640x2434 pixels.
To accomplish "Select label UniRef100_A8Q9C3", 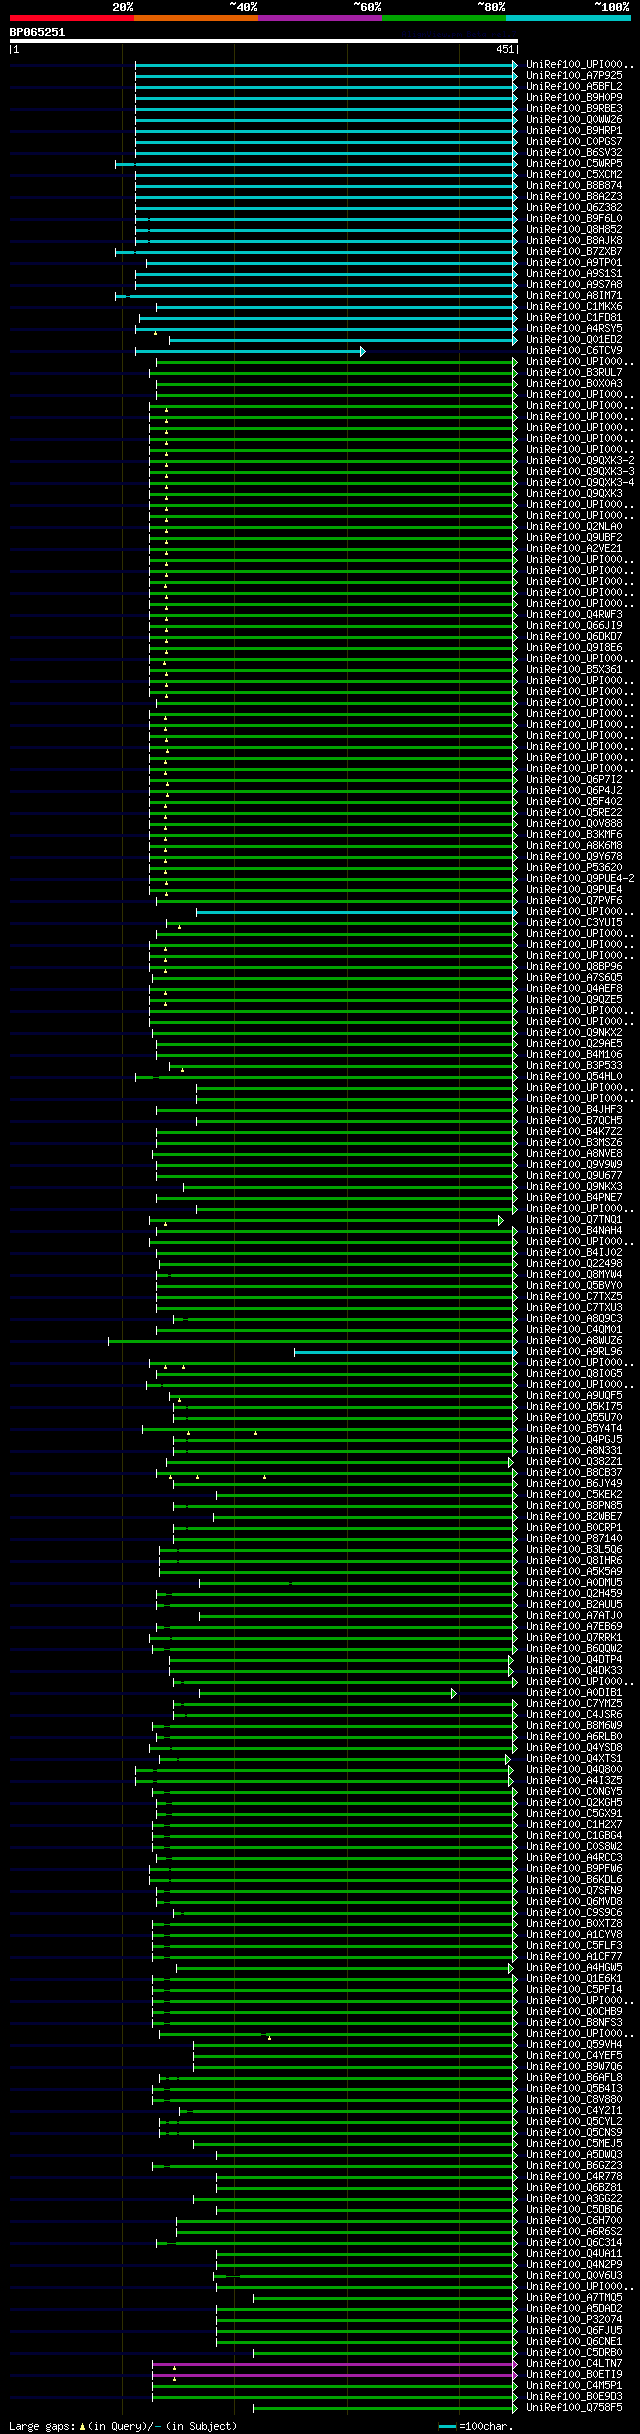I will click(x=574, y=1320).
